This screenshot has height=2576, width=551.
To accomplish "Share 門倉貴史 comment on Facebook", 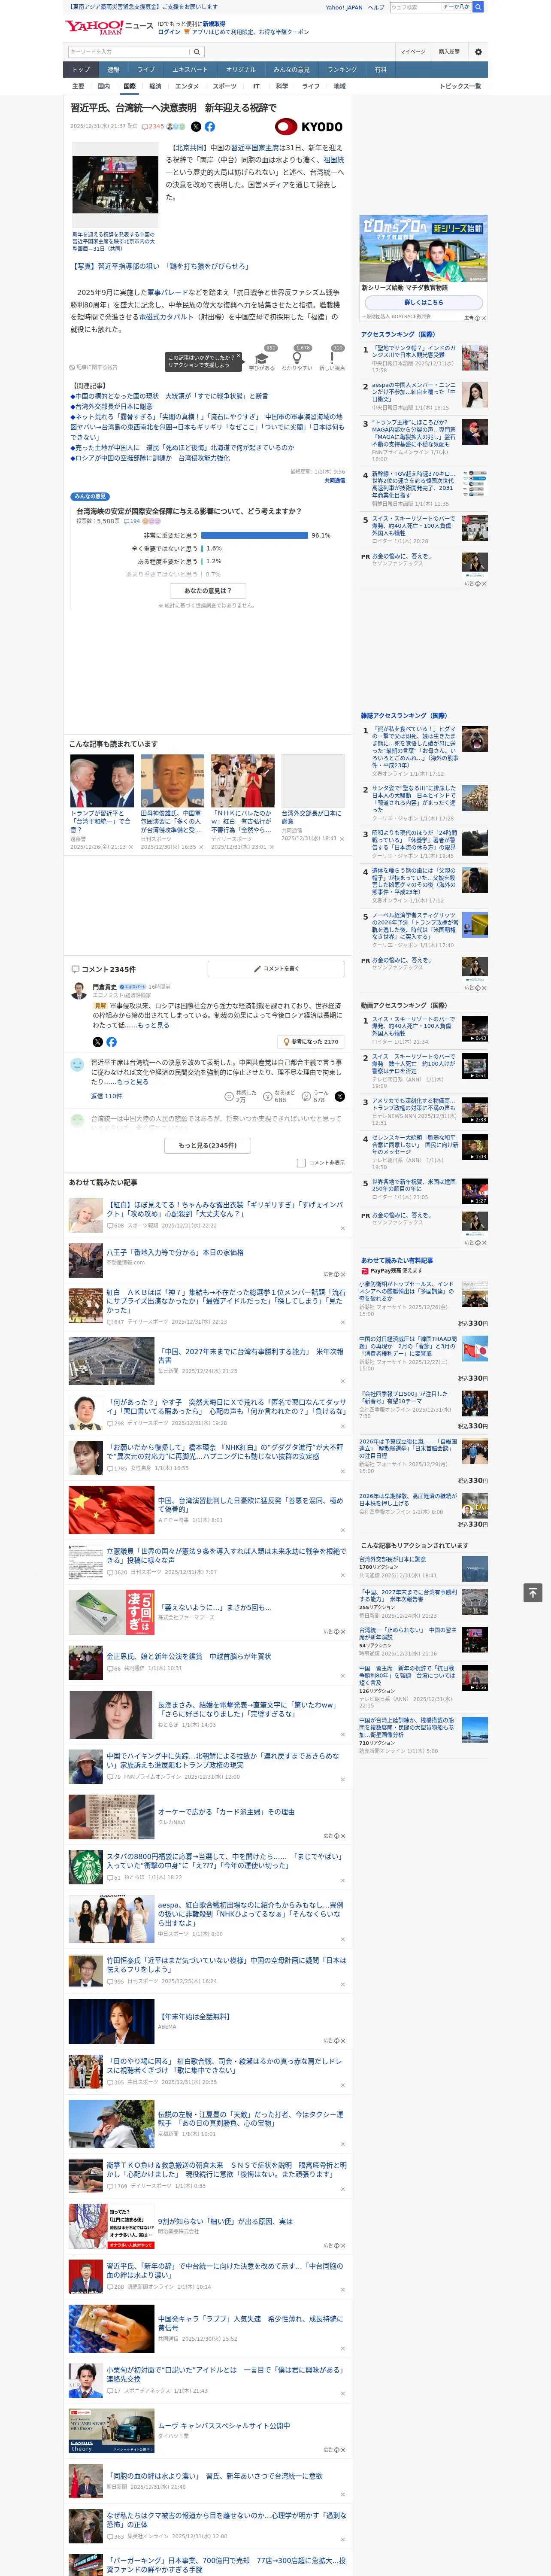I will [x=111, y=1042].
